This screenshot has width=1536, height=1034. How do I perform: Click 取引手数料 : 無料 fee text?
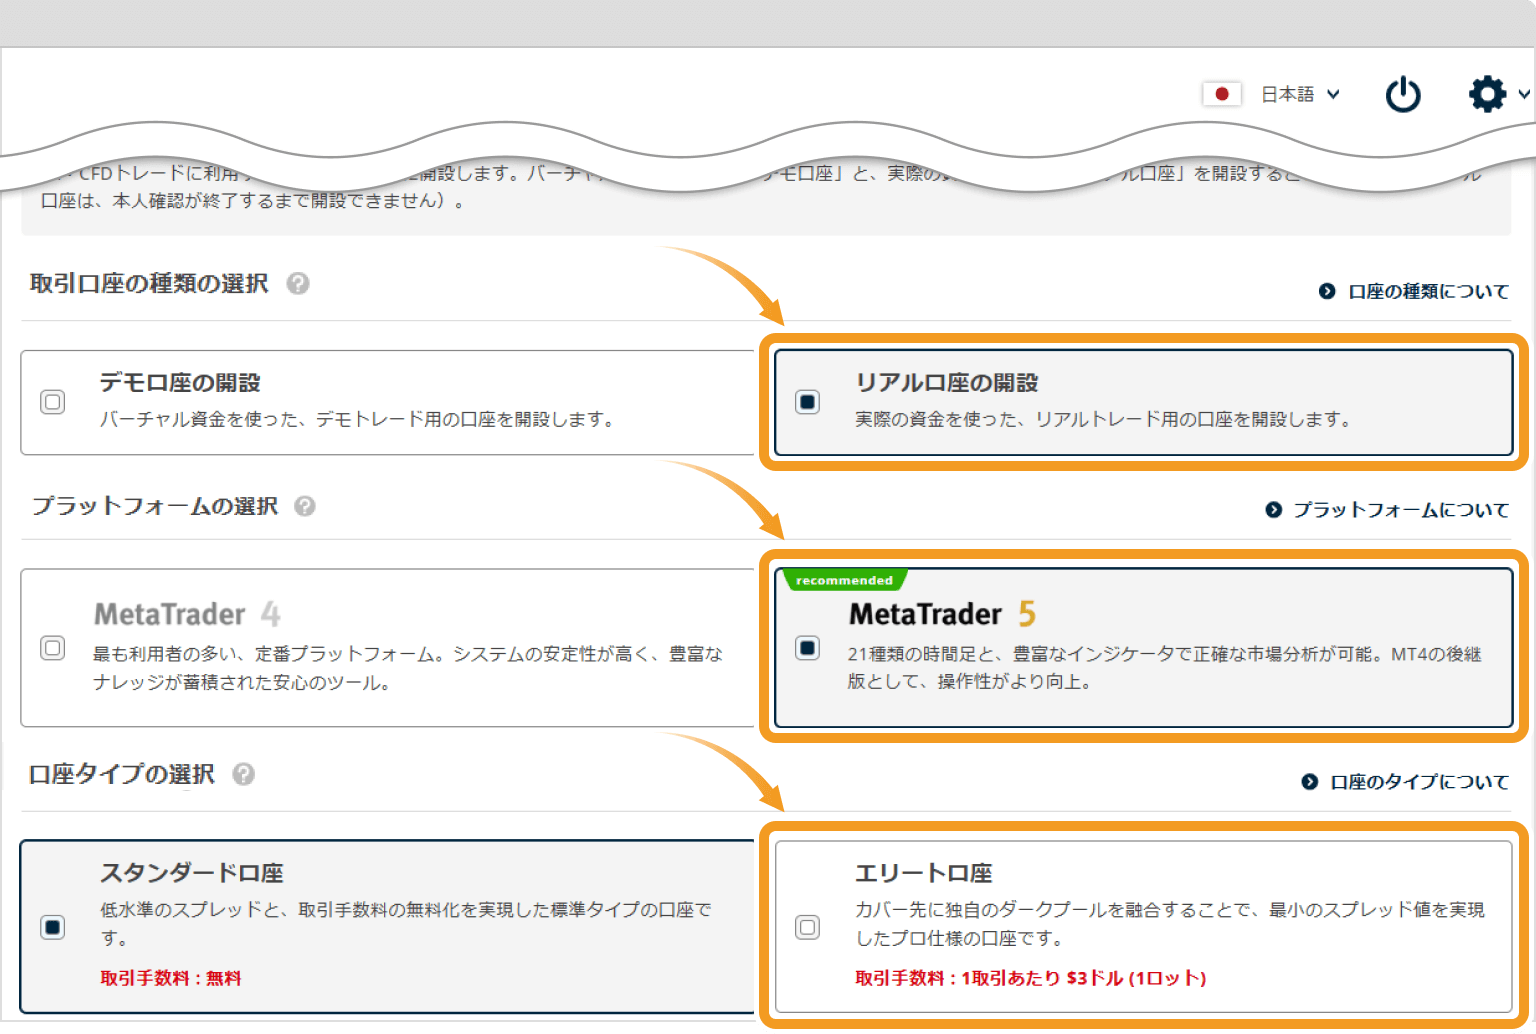(x=170, y=978)
